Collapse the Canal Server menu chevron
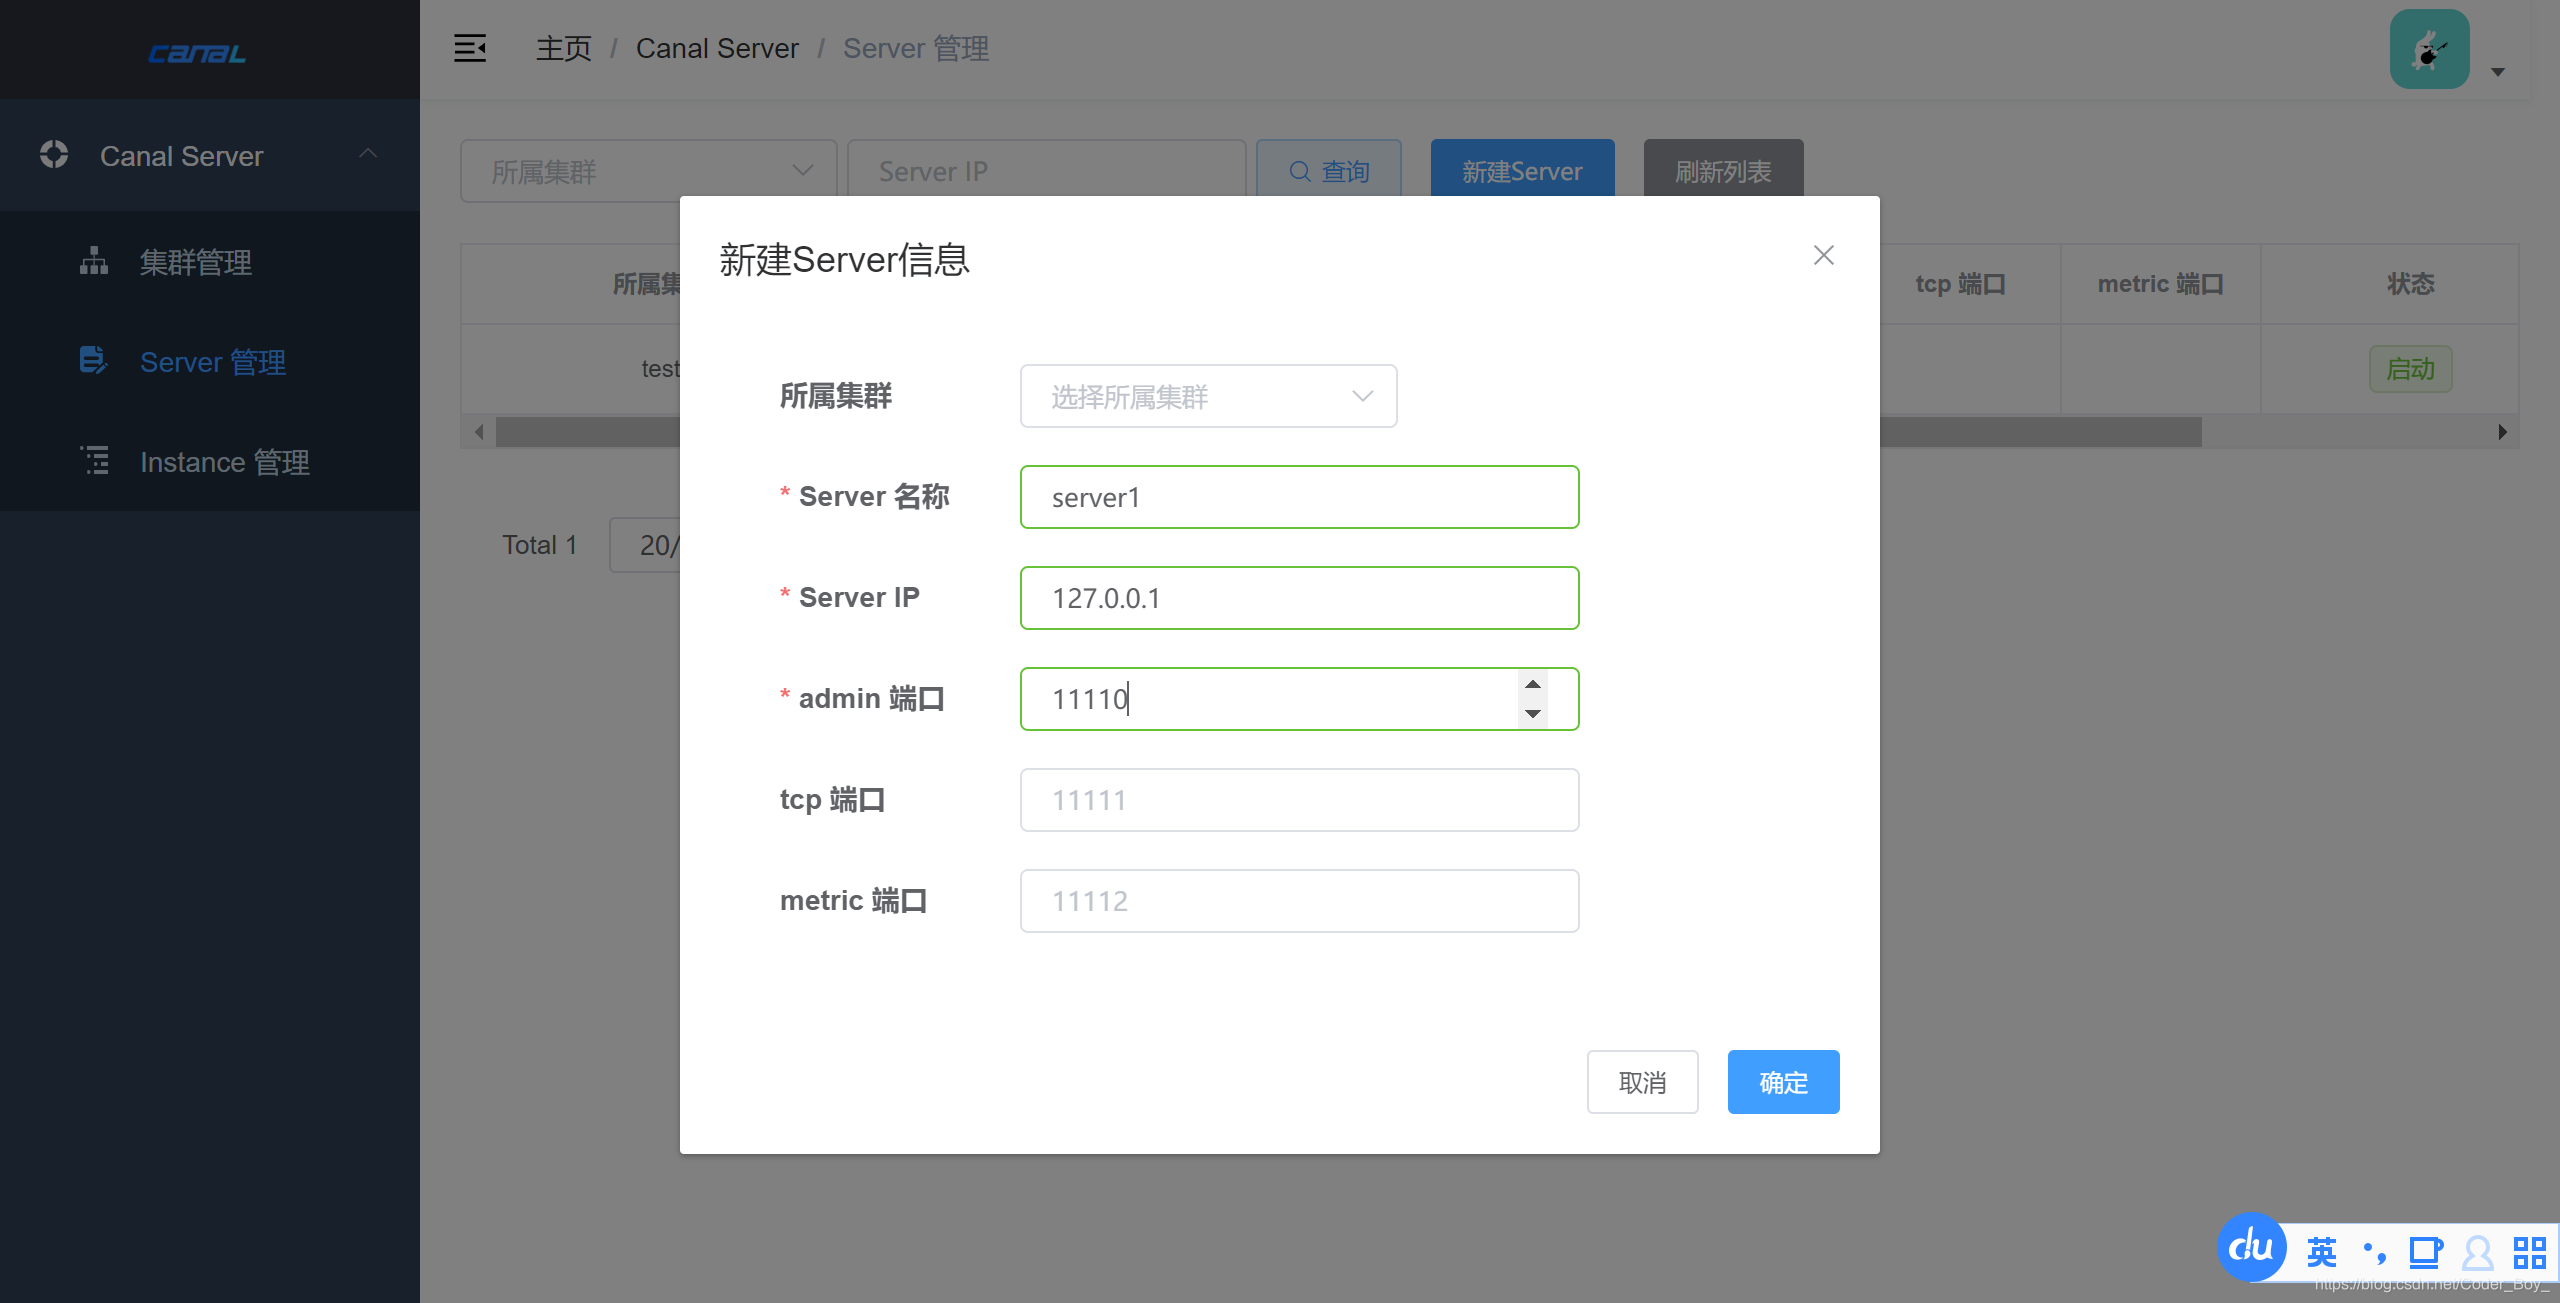Viewport: 2560px width, 1303px height. click(x=368, y=153)
